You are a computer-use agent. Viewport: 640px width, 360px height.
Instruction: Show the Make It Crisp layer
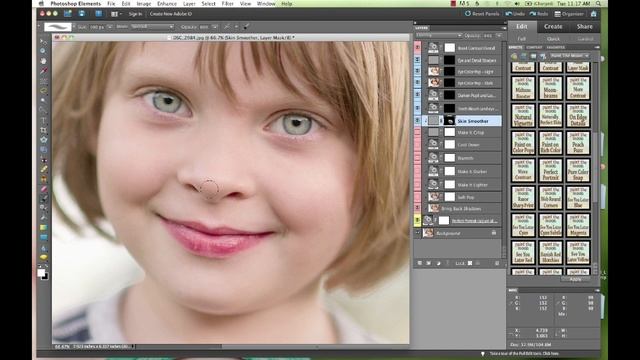(x=418, y=132)
